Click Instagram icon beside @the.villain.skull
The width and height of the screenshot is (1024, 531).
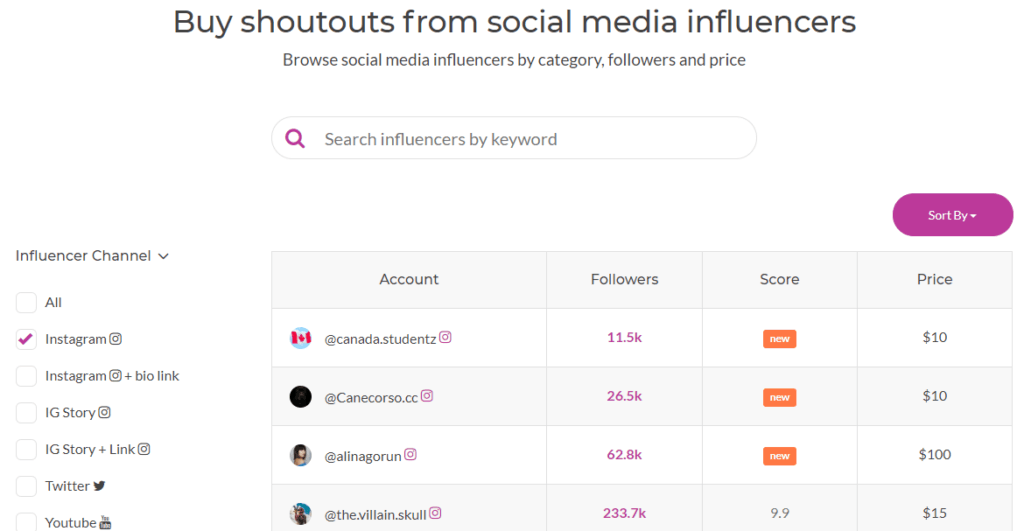[x=435, y=514]
